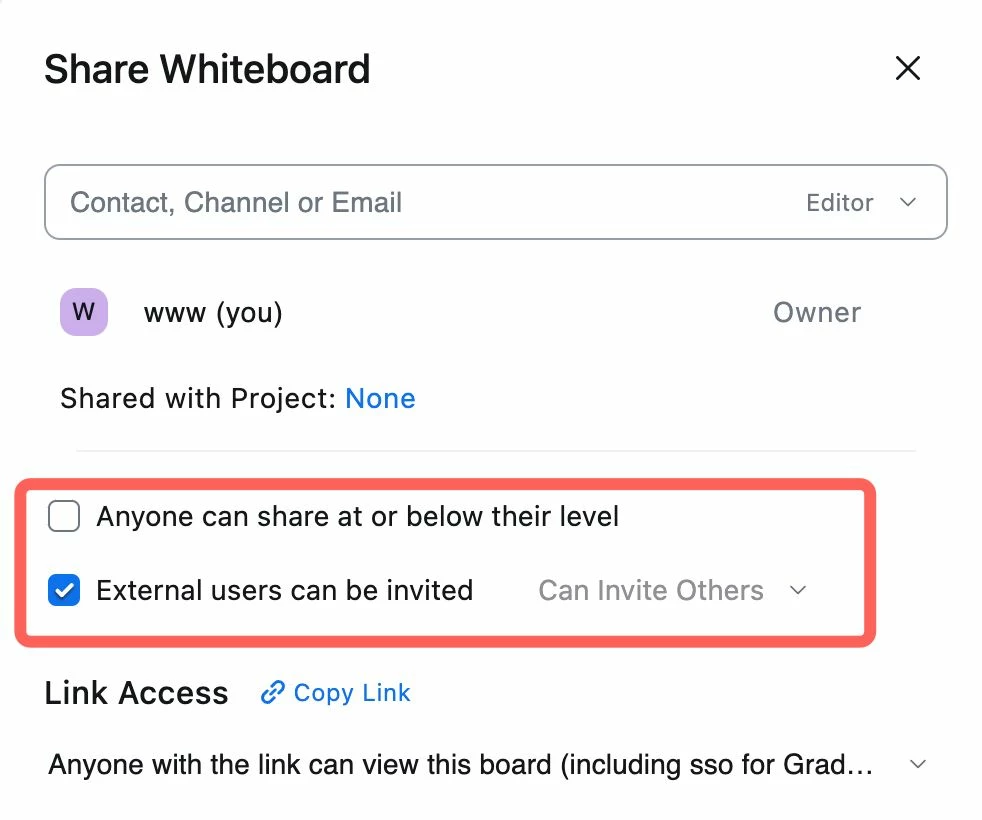Viewport: 982px width, 820px height.
Task: Open the Shared with Project None link
Action: pos(380,398)
